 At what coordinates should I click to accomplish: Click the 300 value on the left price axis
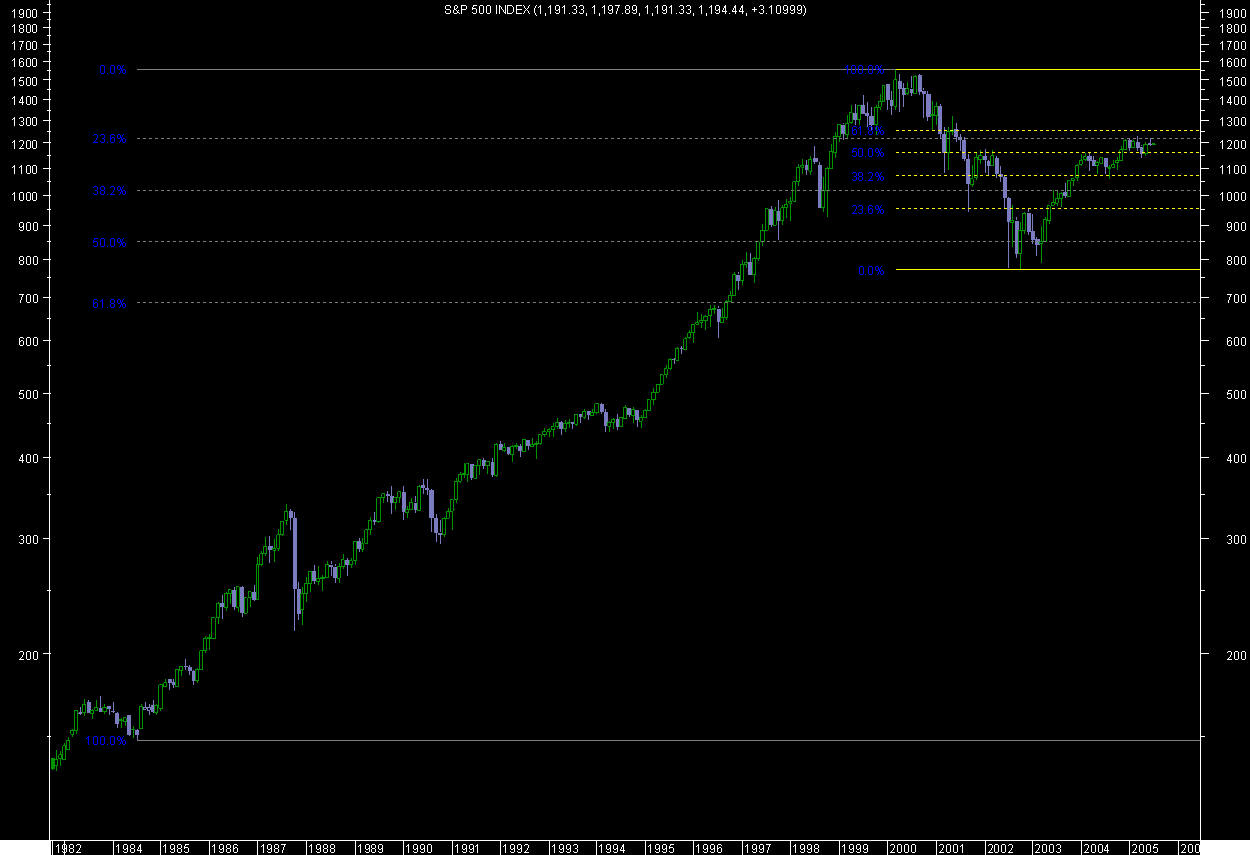(x=29, y=539)
